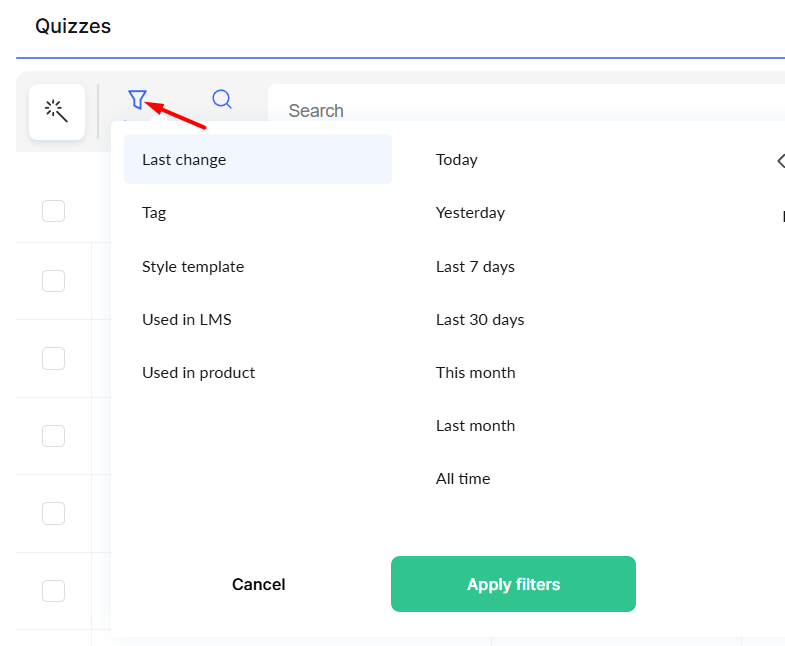The height and width of the screenshot is (646, 785).
Task: Pick the All time range option
Action: pyautogui.click(x=463, y=478)
